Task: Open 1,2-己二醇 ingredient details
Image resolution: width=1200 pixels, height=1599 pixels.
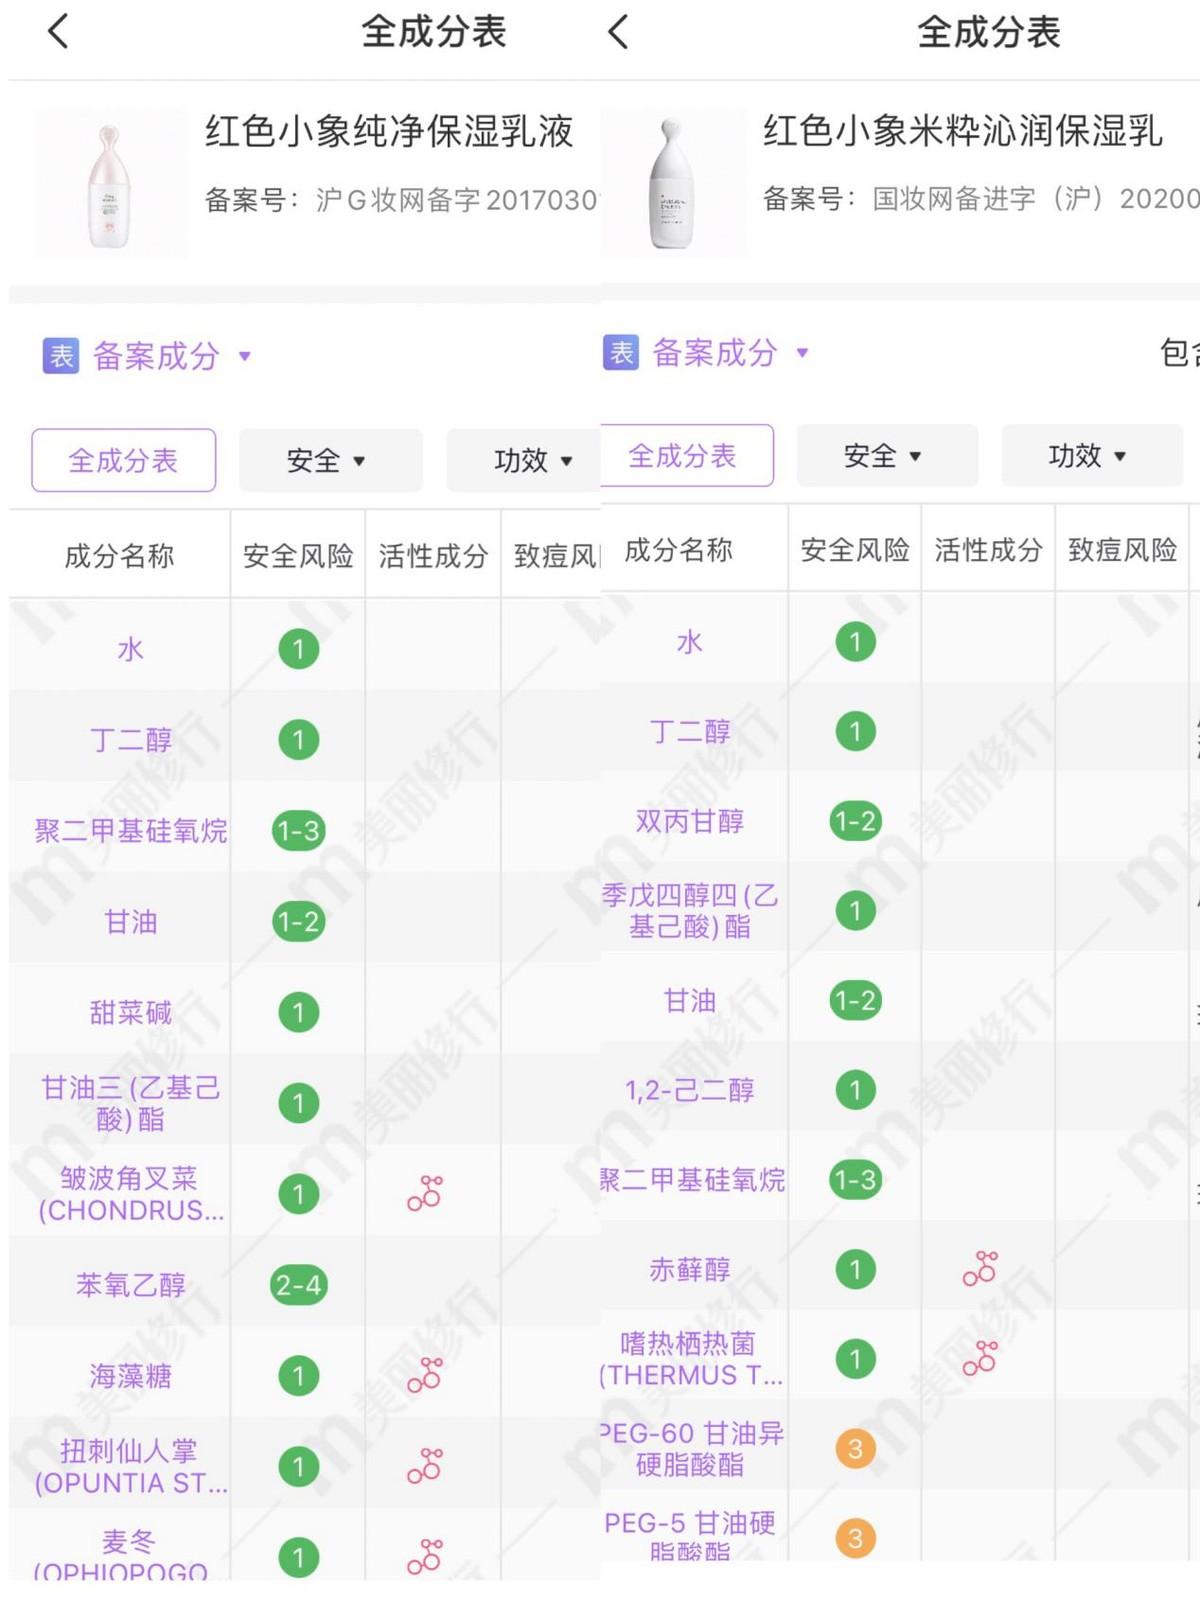Action: 690,1090
